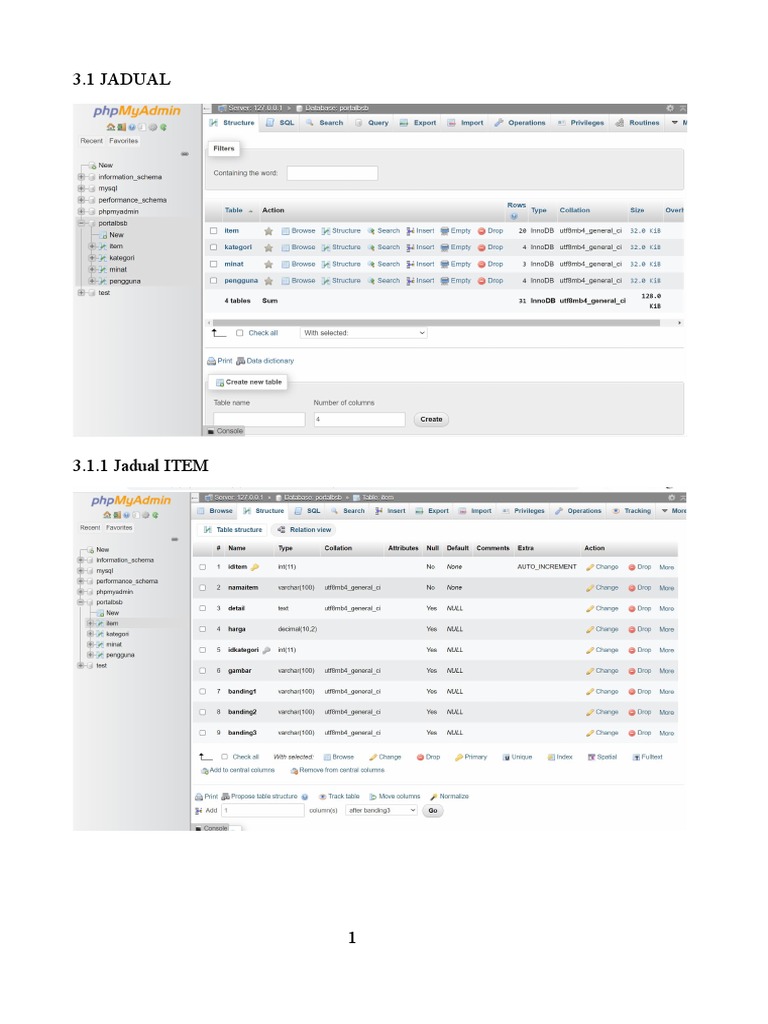Click Unique in the With selected row
768x1024 pixels.
click(x=517, y=757)
